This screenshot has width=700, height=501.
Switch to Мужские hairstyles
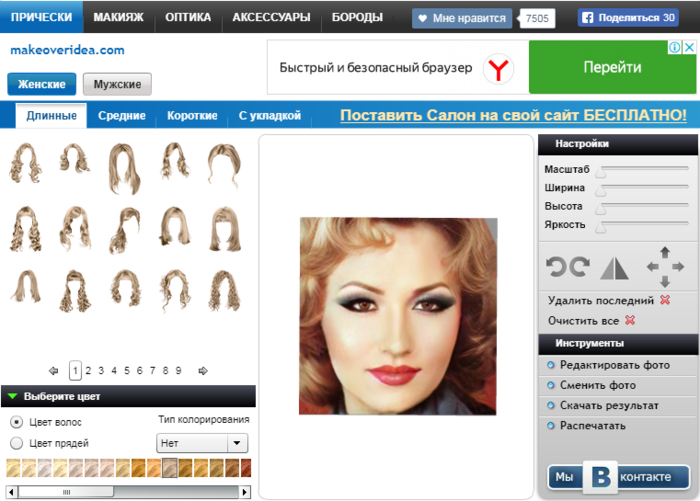tap(117, 85)
